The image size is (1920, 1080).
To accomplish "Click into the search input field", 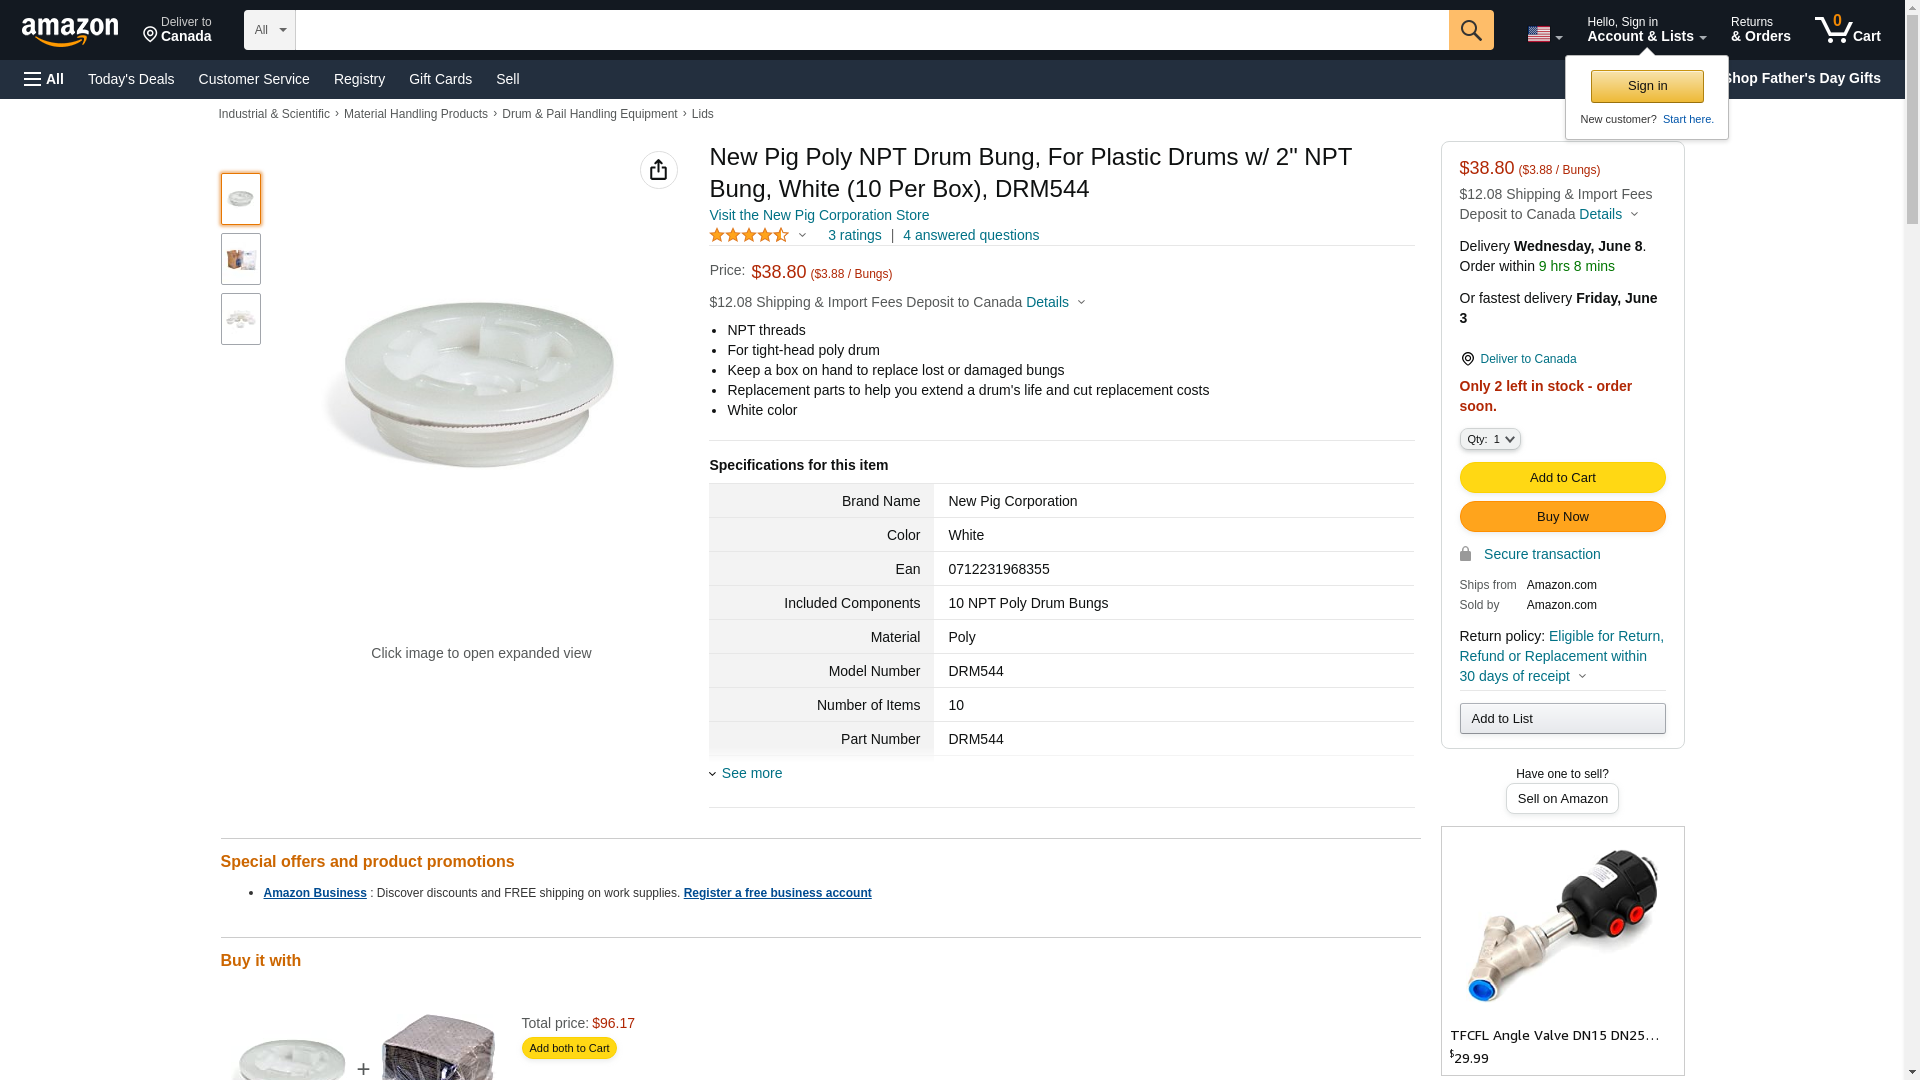I will [871, 30].
